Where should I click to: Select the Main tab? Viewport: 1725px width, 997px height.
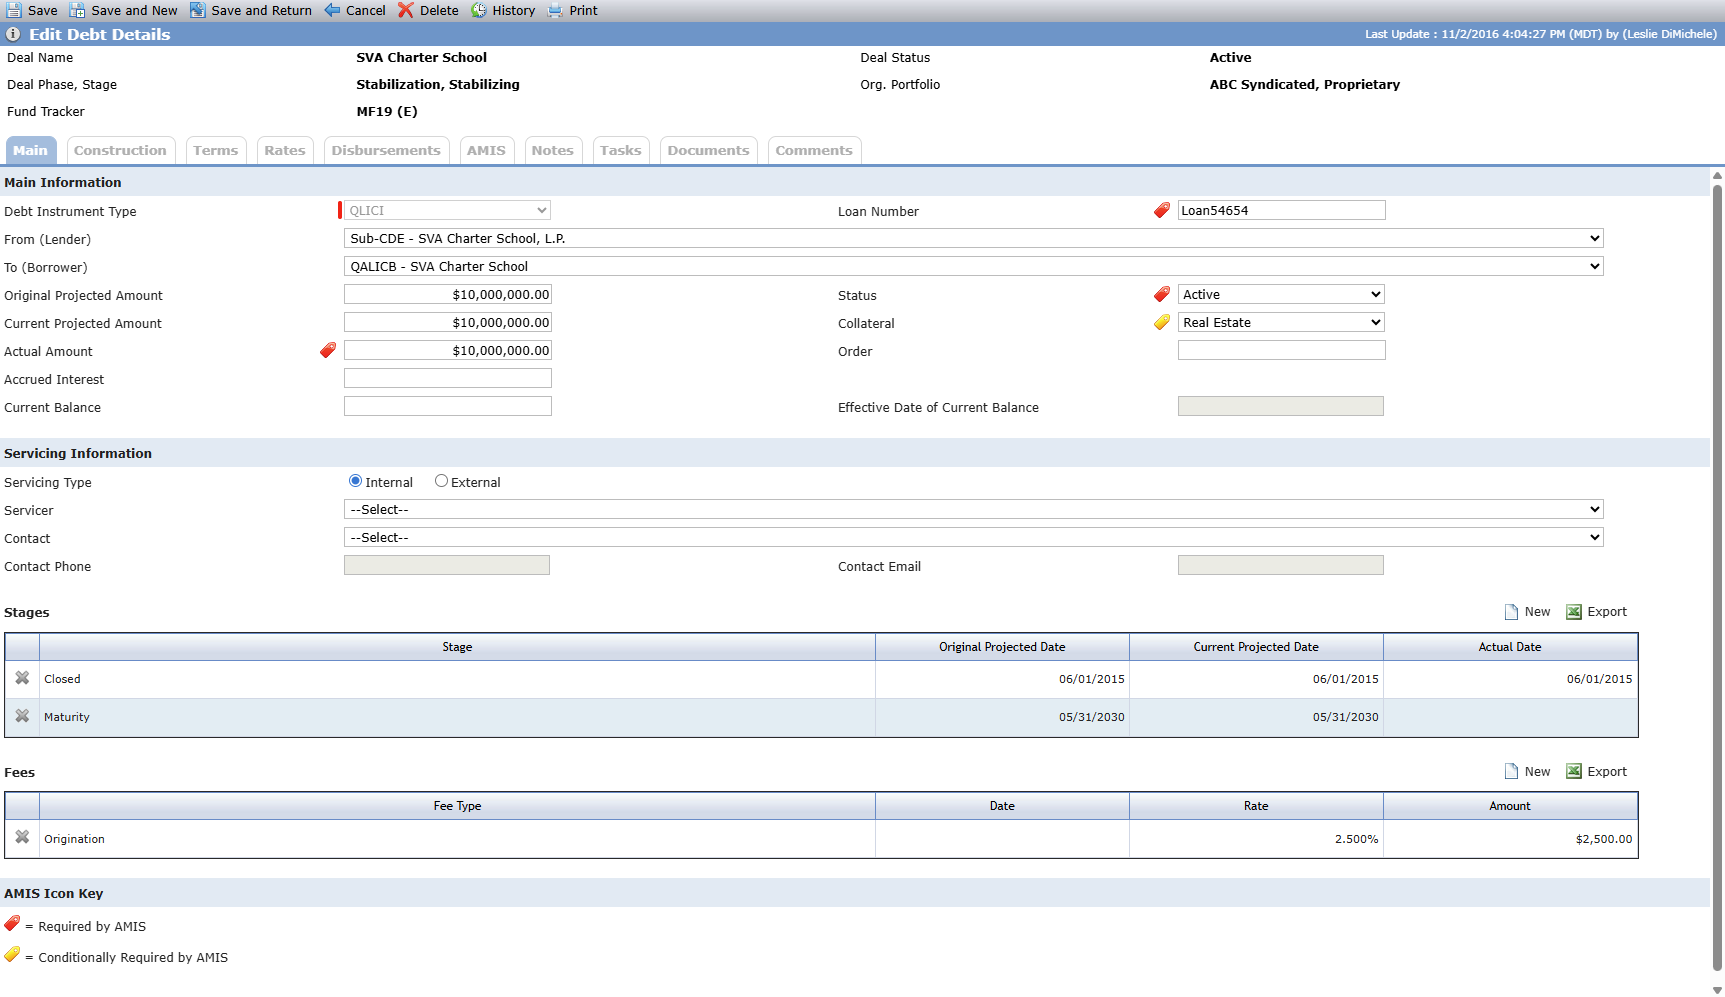(30, 151)
